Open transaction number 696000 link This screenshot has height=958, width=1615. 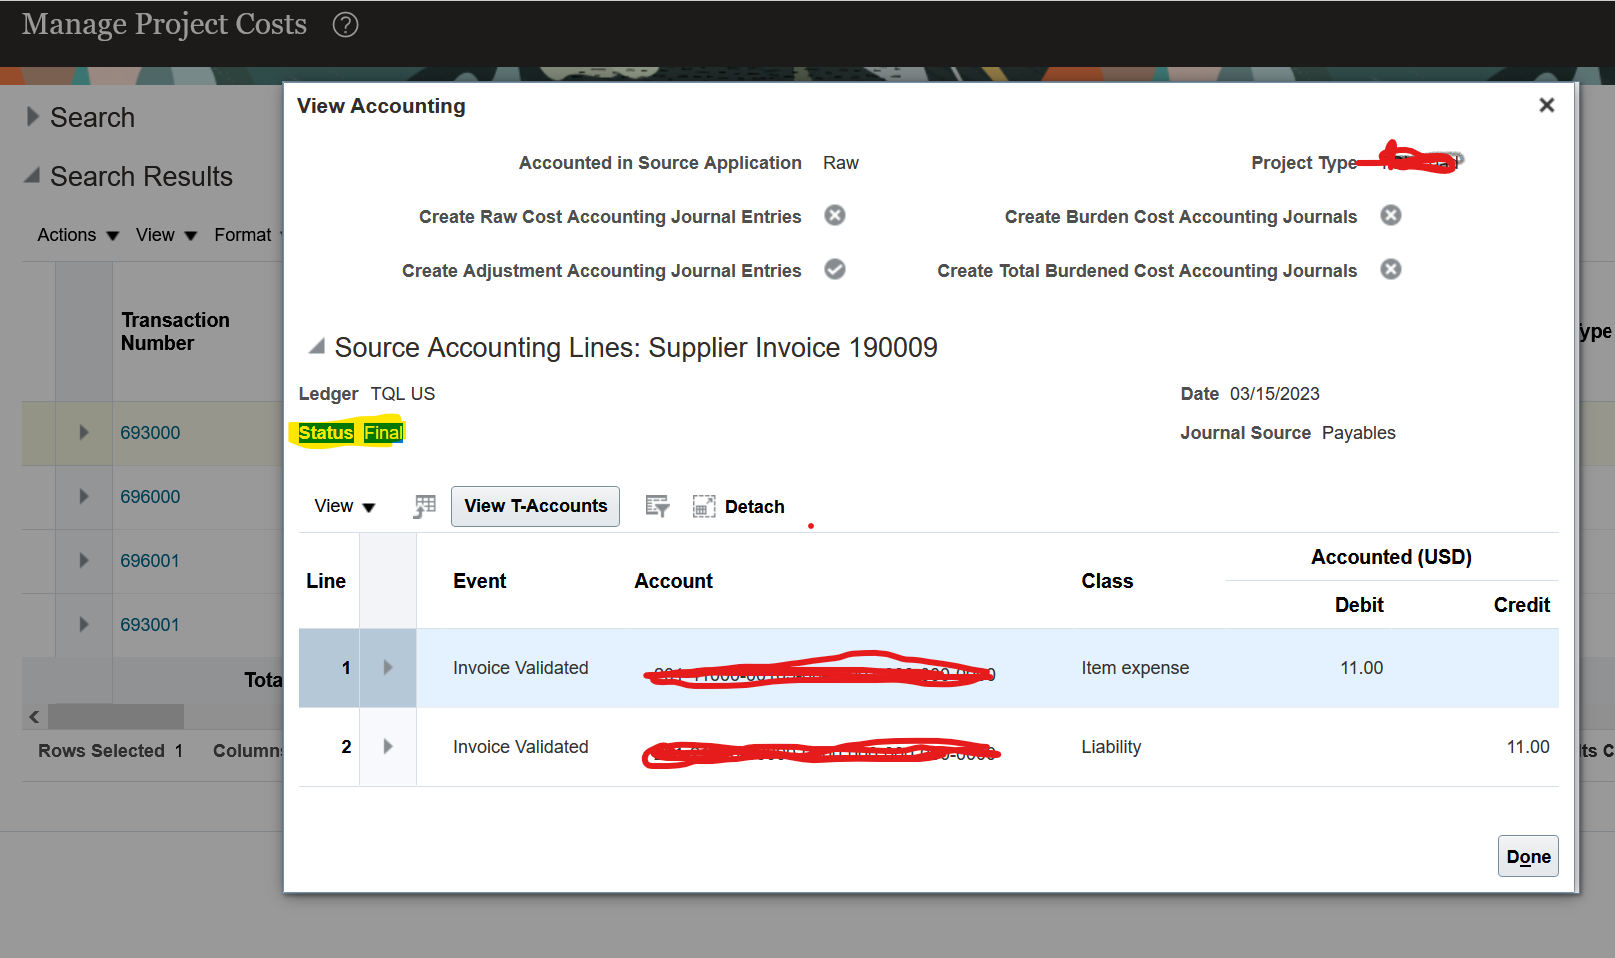click(150, 497)
